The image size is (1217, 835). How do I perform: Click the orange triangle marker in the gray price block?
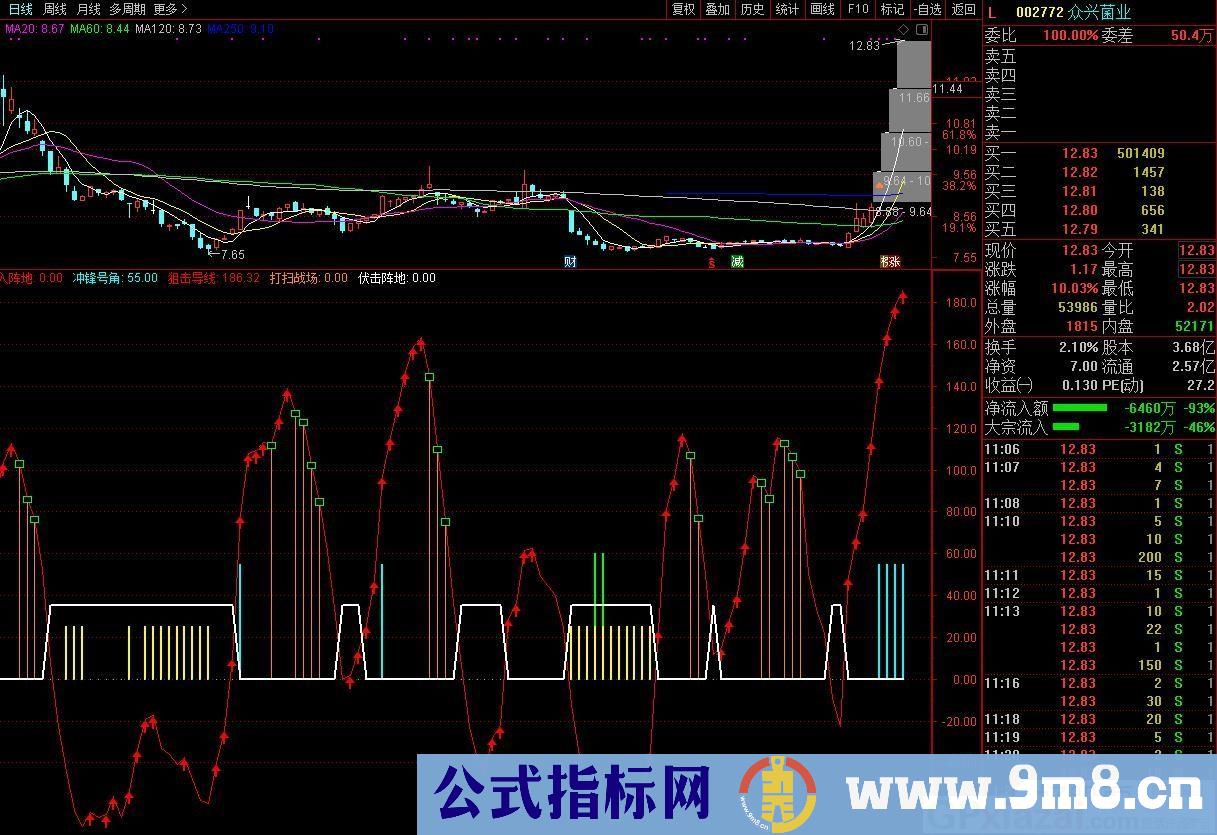click(879, 185)
